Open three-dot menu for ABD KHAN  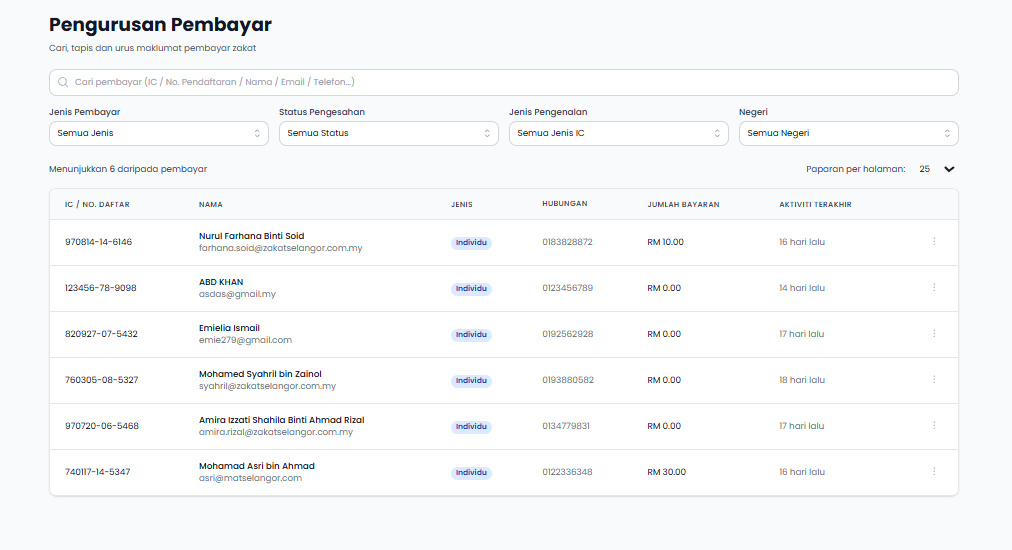(x=934, y=288)
